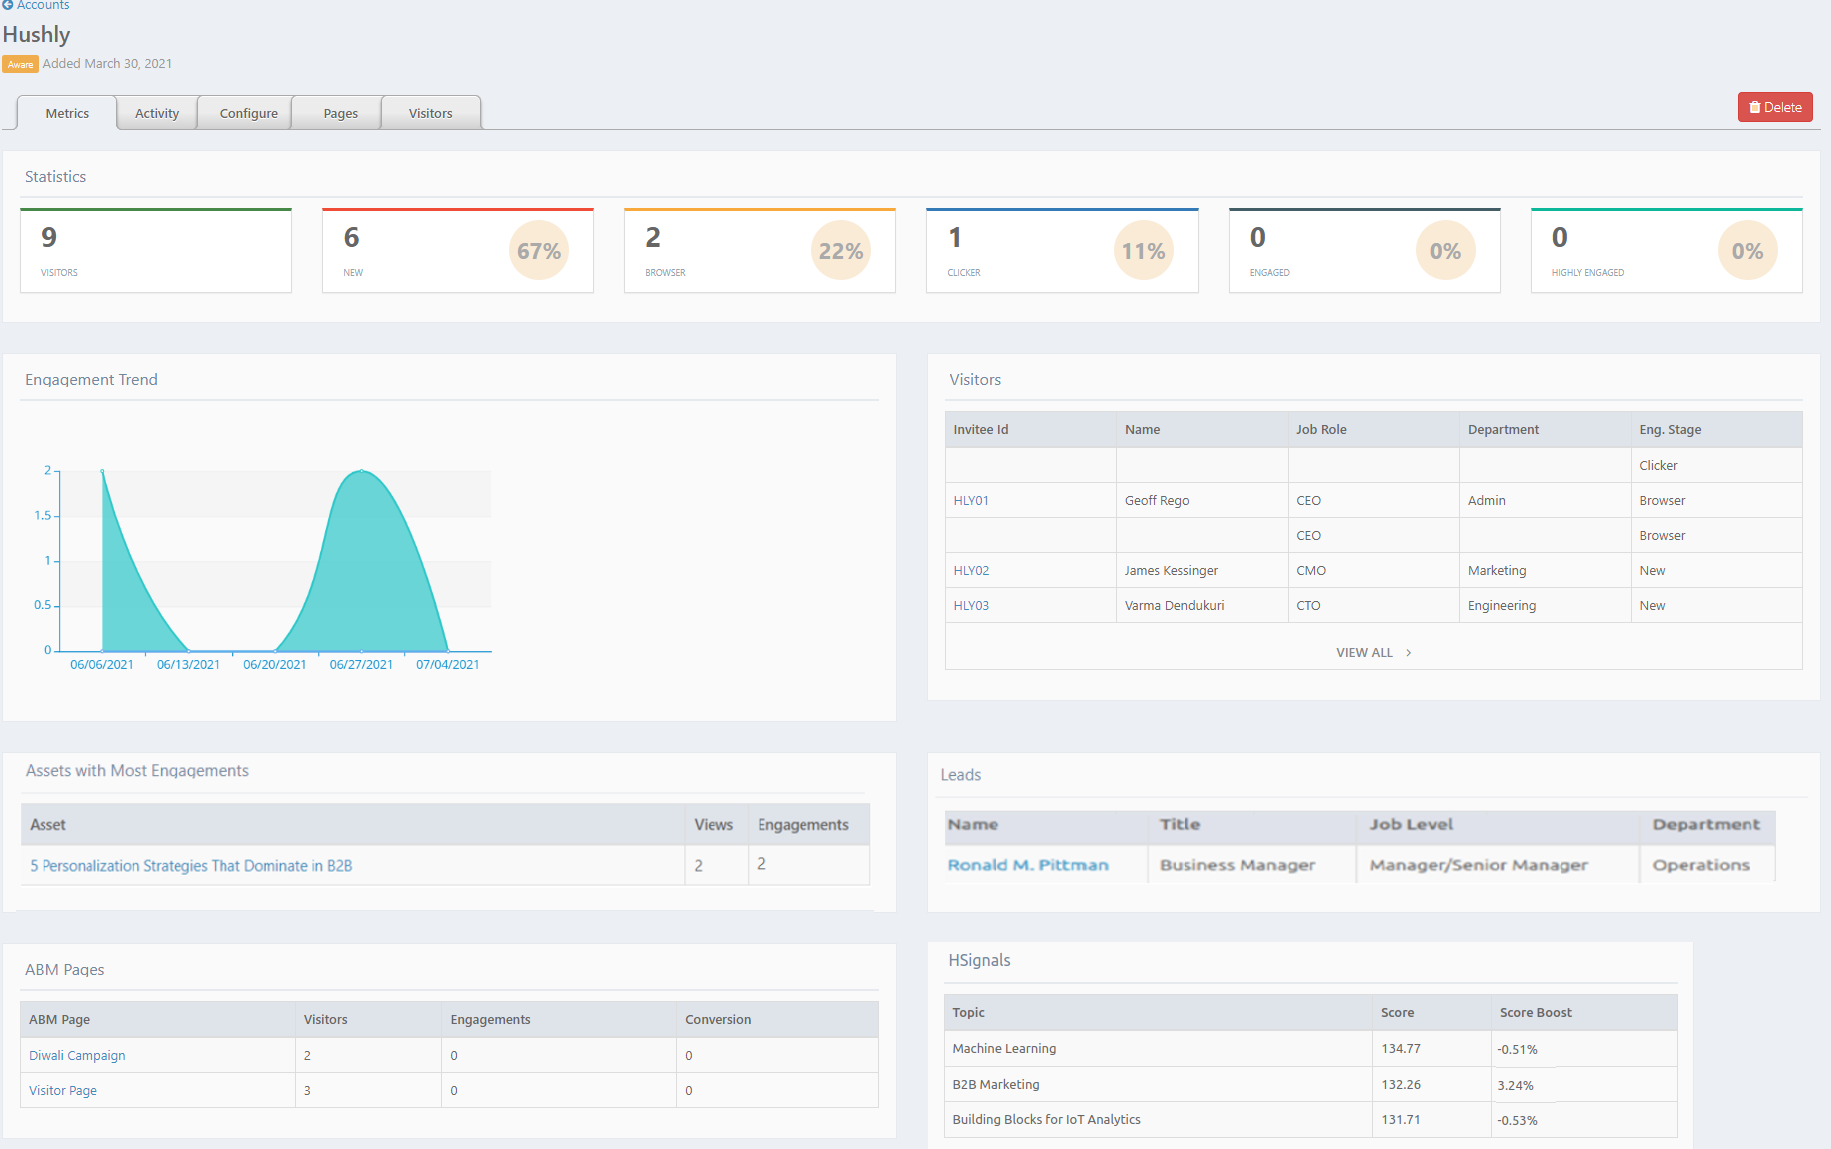Click the 06/13/2021 axis date label
The height and width of the screenshot is (1149, 1831).
click(188, 665)
